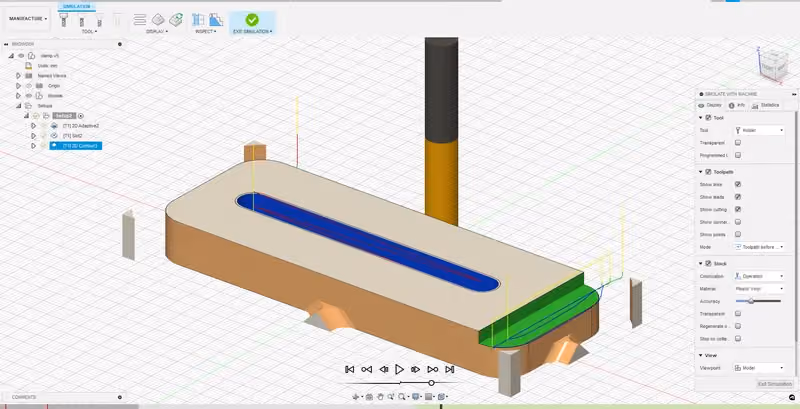800x409 pixels.
Task: Toggle the Tool section checkbox
Action: point(708,118)
